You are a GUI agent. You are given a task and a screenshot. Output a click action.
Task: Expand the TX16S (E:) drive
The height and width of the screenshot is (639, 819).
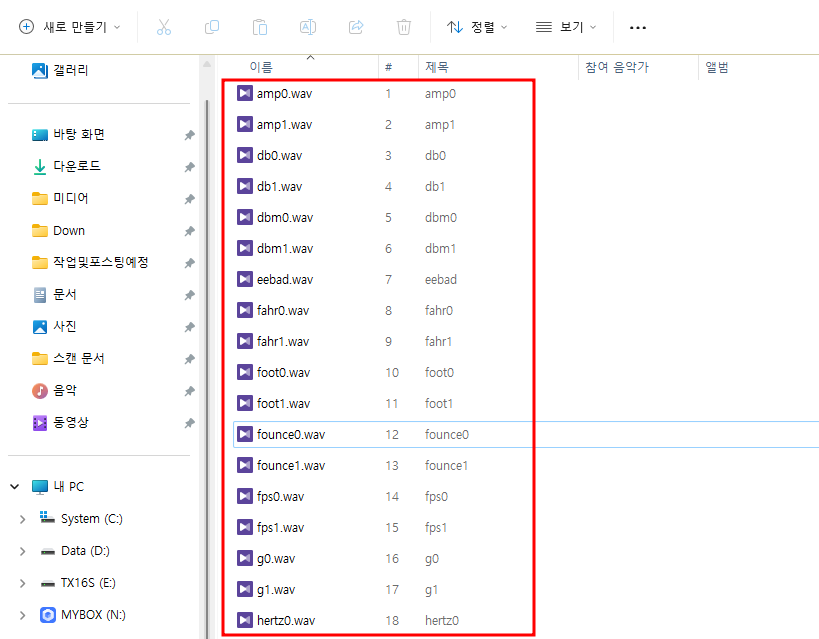22,583
